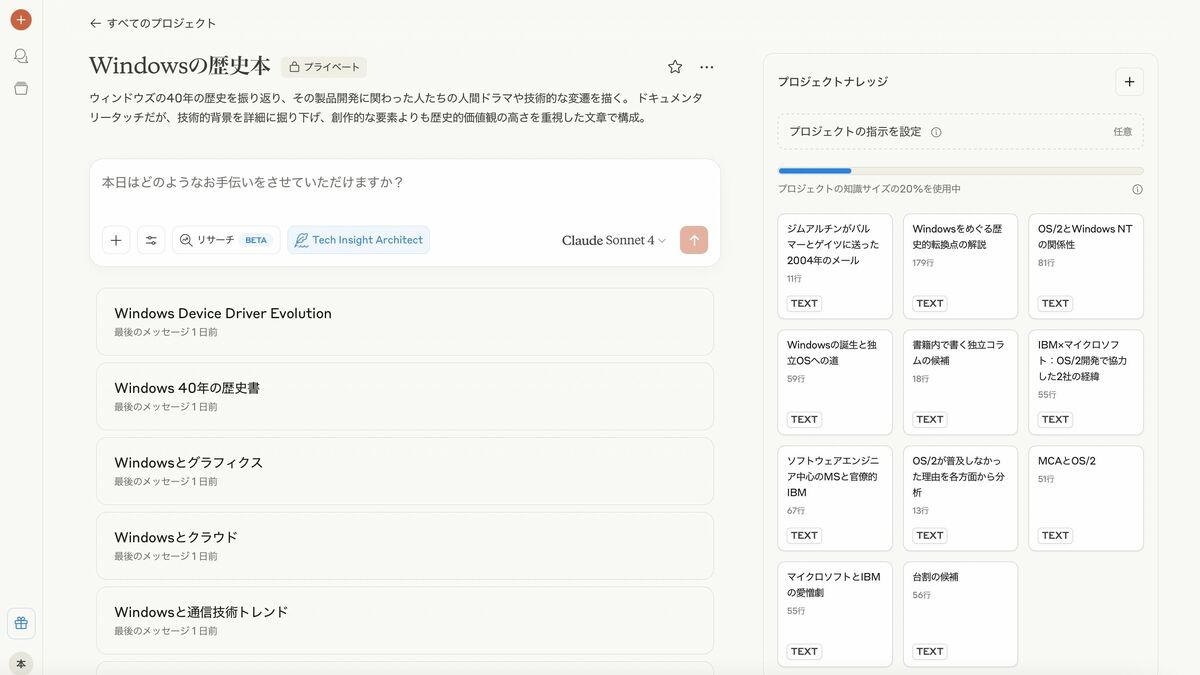Click the knowledge size usage progress bar
This screenshot has height=675, width=1200.
pos(961,171)
